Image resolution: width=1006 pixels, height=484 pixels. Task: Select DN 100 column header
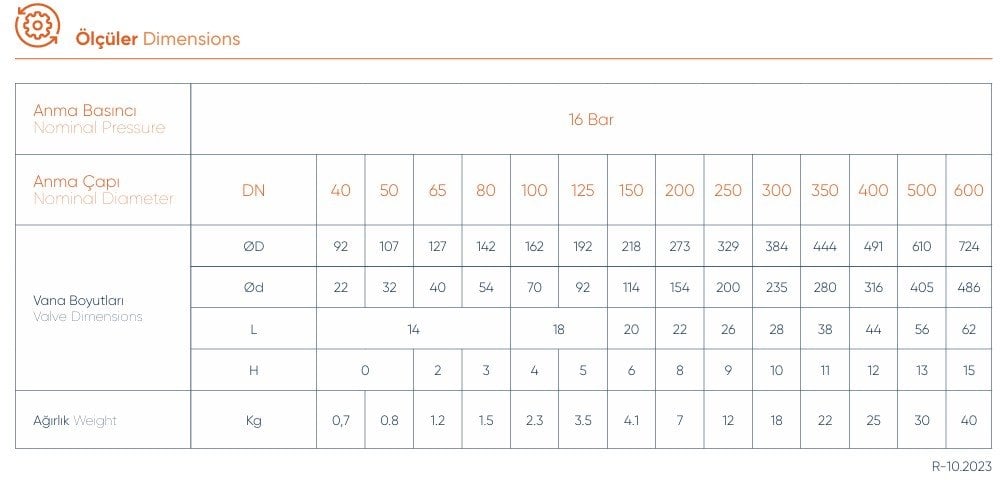coord(534,191)
